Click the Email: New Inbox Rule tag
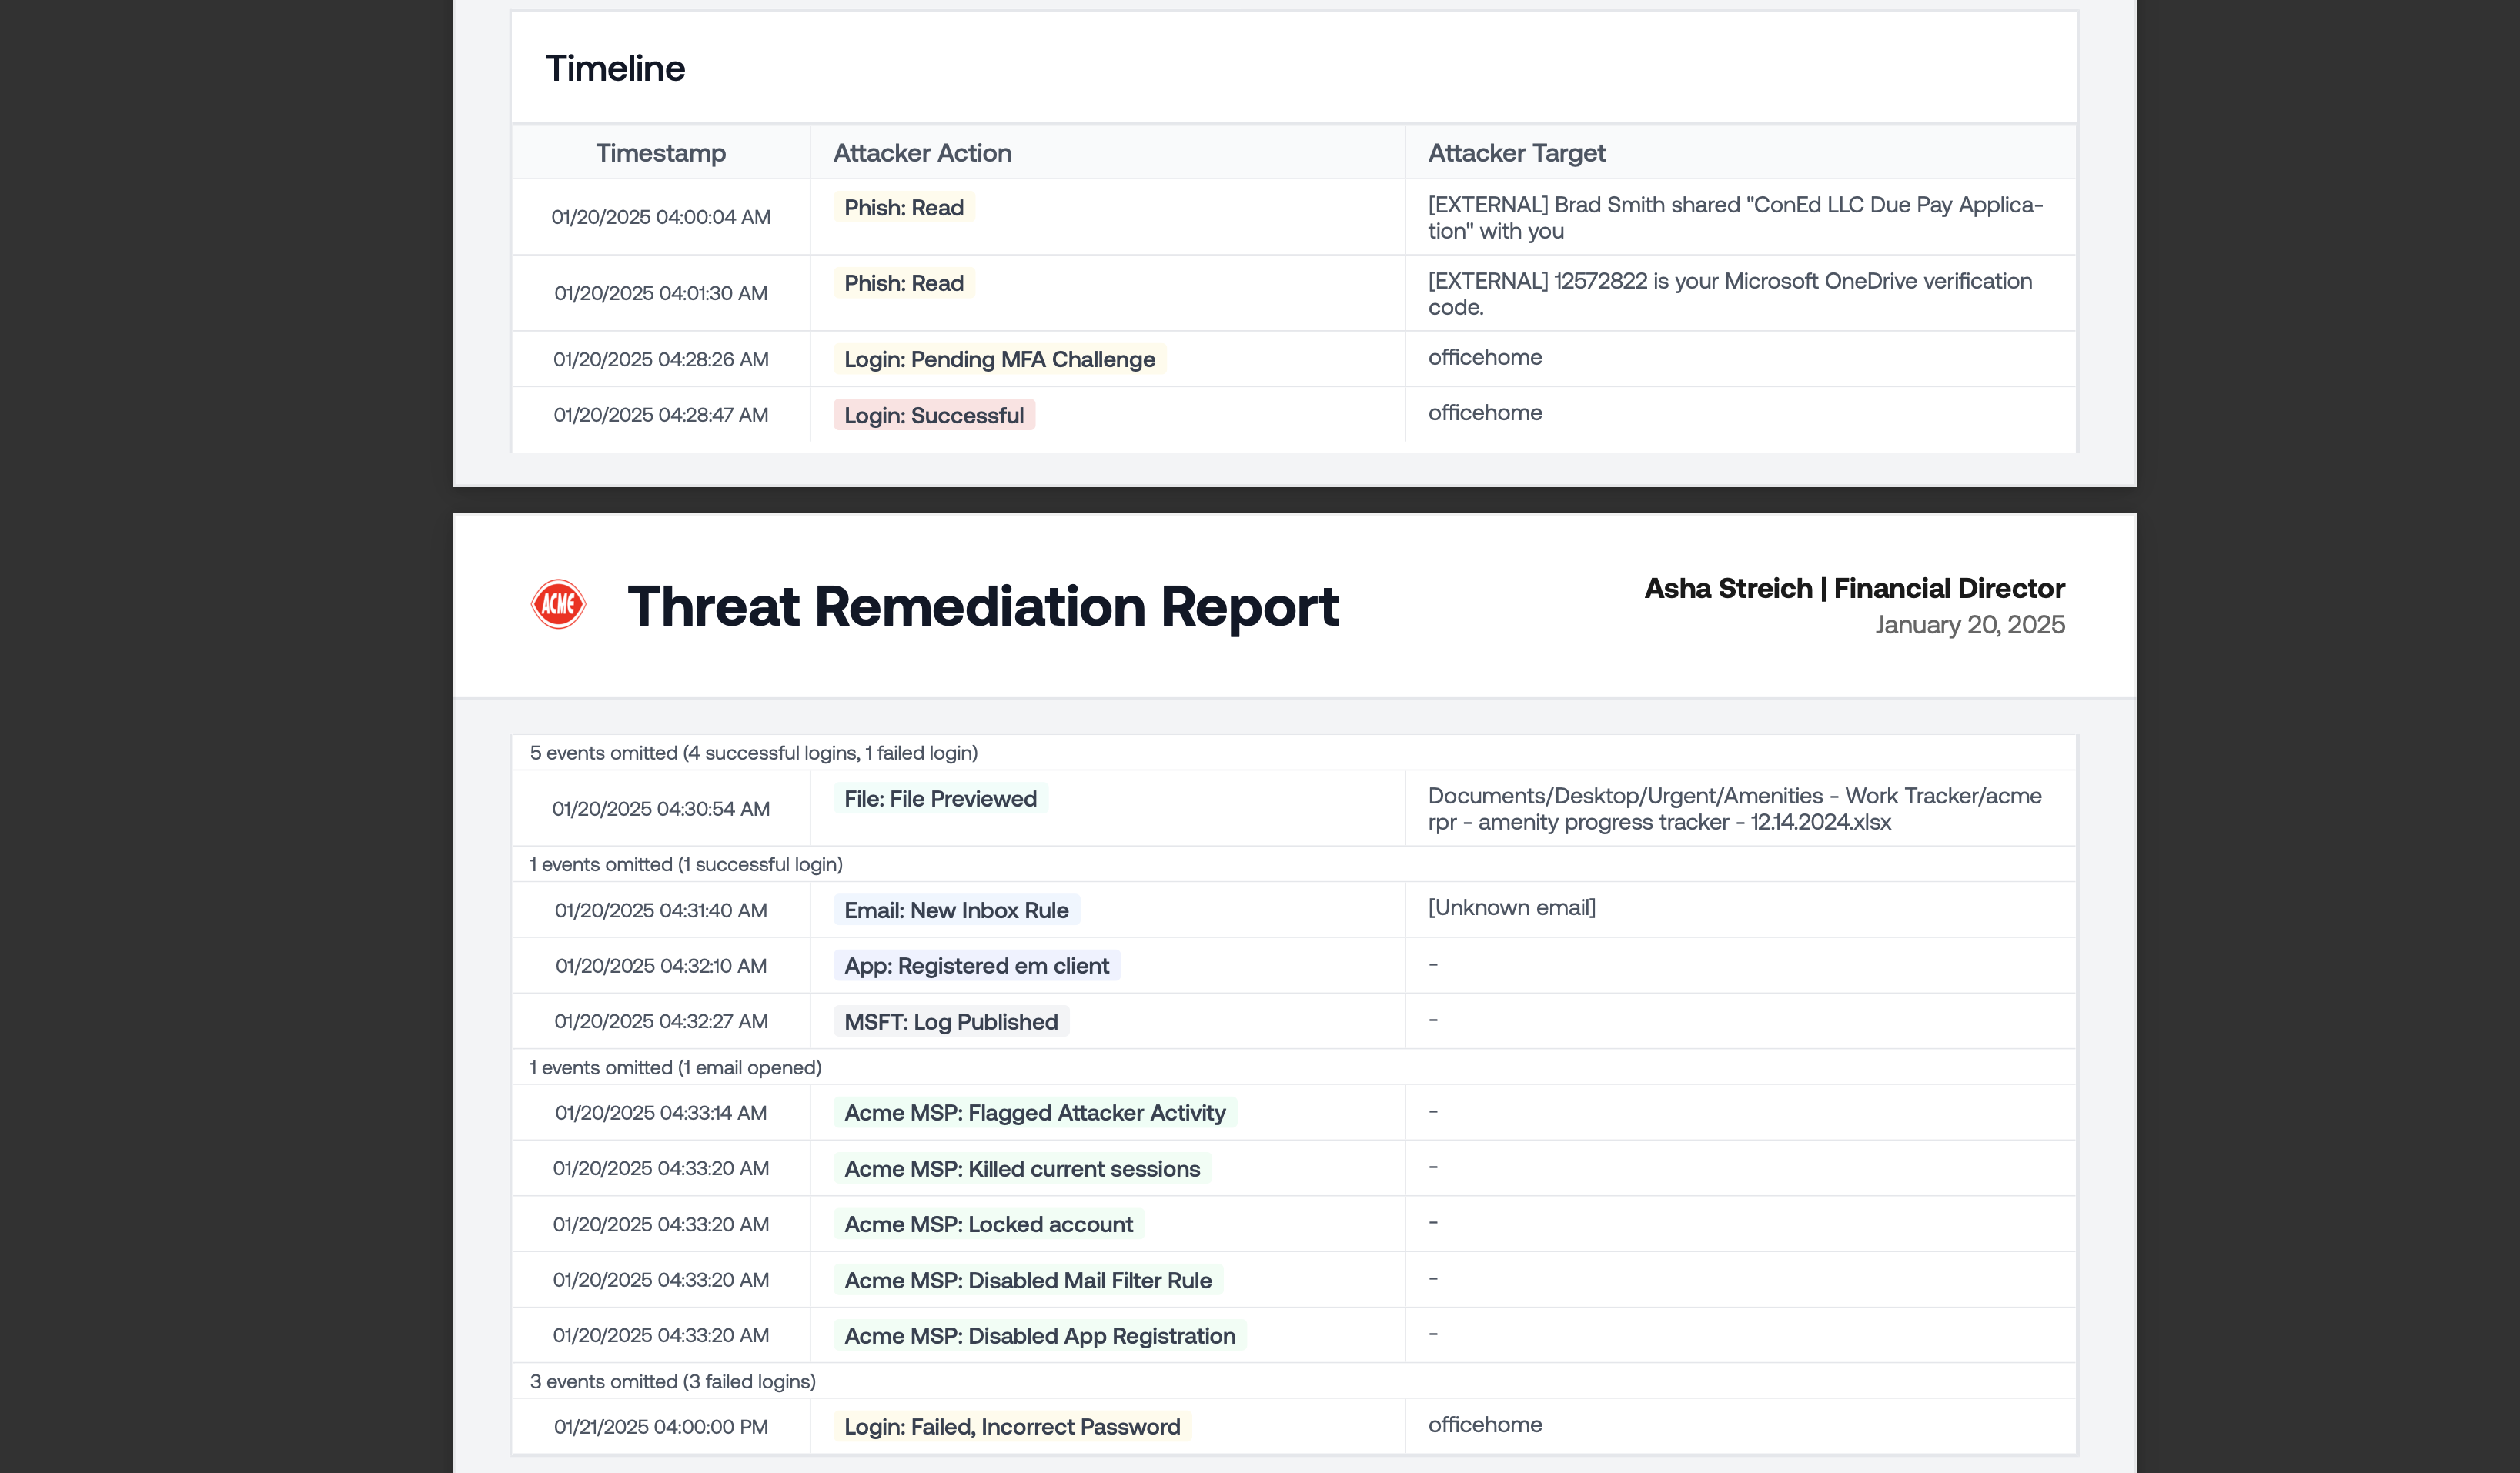Viewport: 2520px width, 1473px height. pos(955,910)
